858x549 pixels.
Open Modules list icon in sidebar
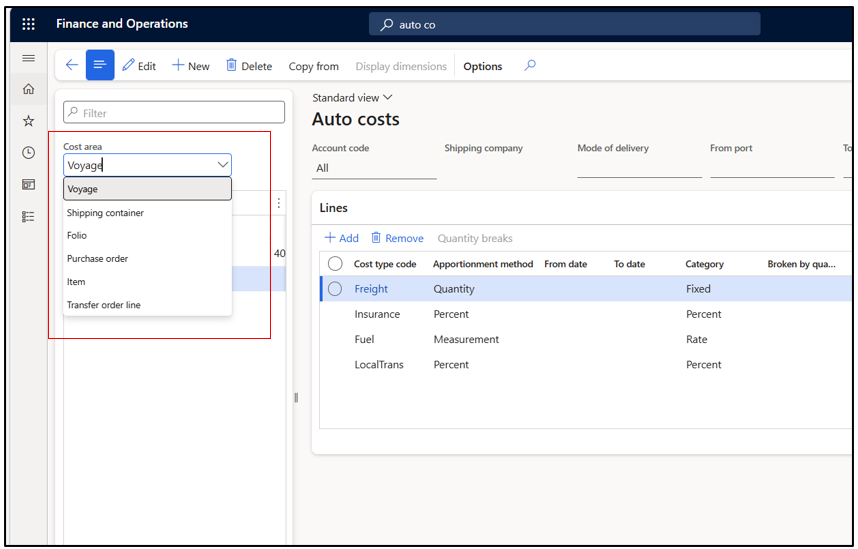click(28, 217)
